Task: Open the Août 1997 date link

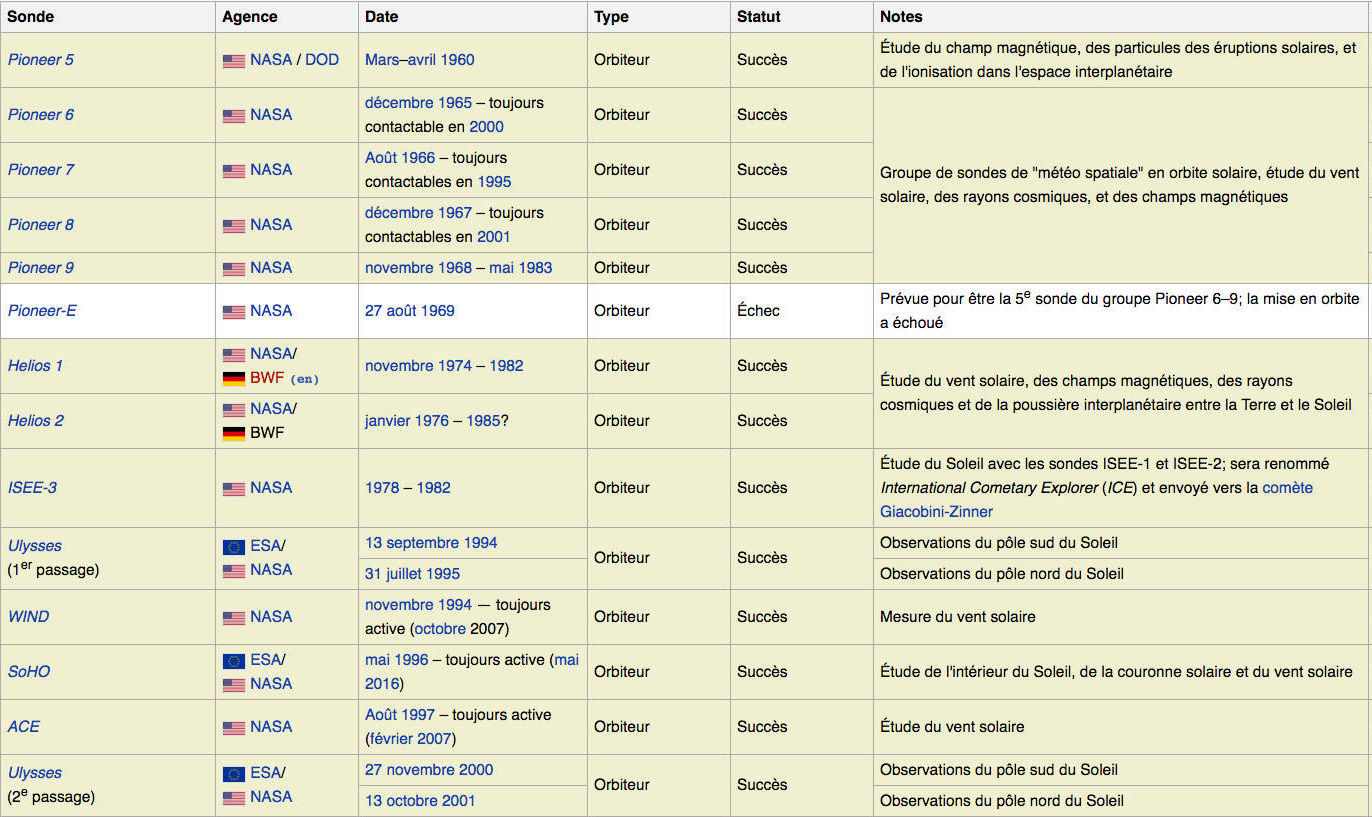Action: click(x=400, y=715)
